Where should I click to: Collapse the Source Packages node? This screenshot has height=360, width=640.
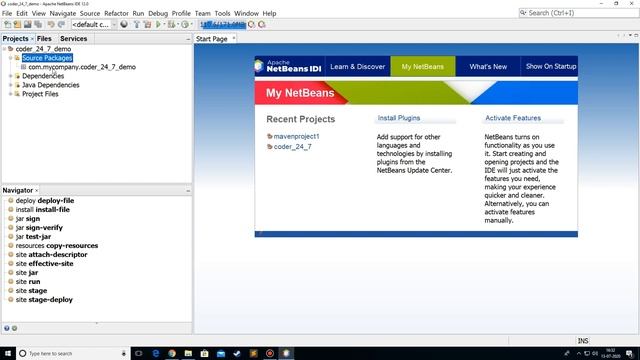pyautogui.click(x=11, y=58)
